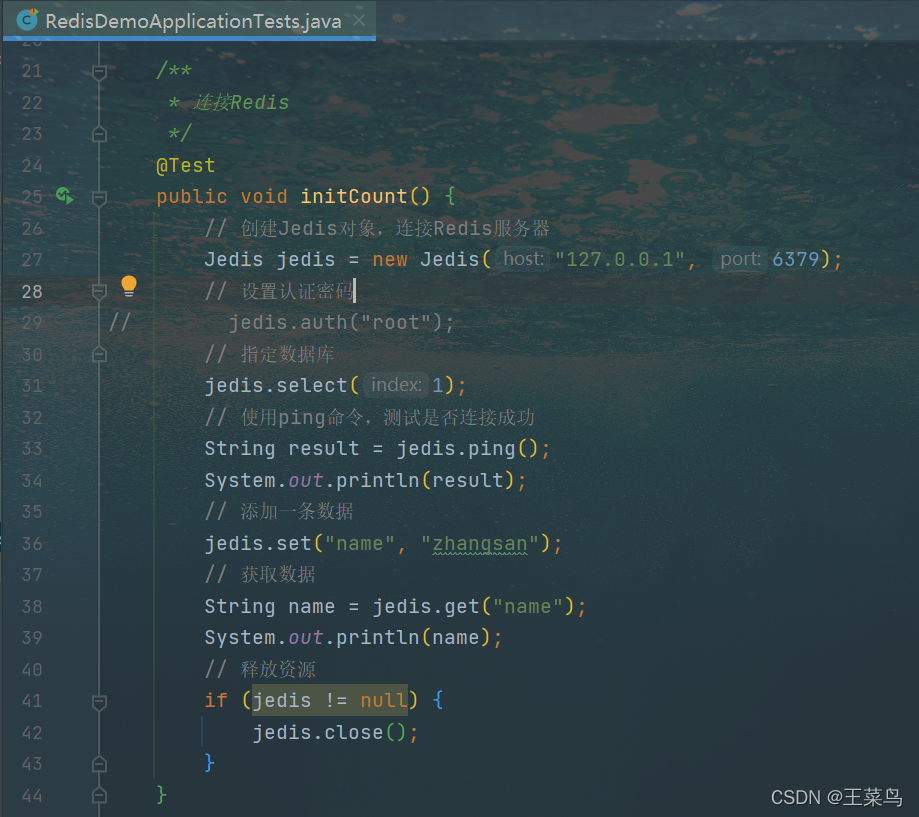Click line number 36 in the gutter

tap(32, 543)
